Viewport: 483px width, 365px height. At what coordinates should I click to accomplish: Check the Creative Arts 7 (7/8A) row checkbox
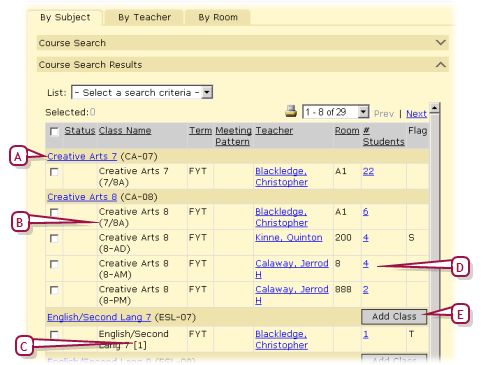click(x=54, y=172)
